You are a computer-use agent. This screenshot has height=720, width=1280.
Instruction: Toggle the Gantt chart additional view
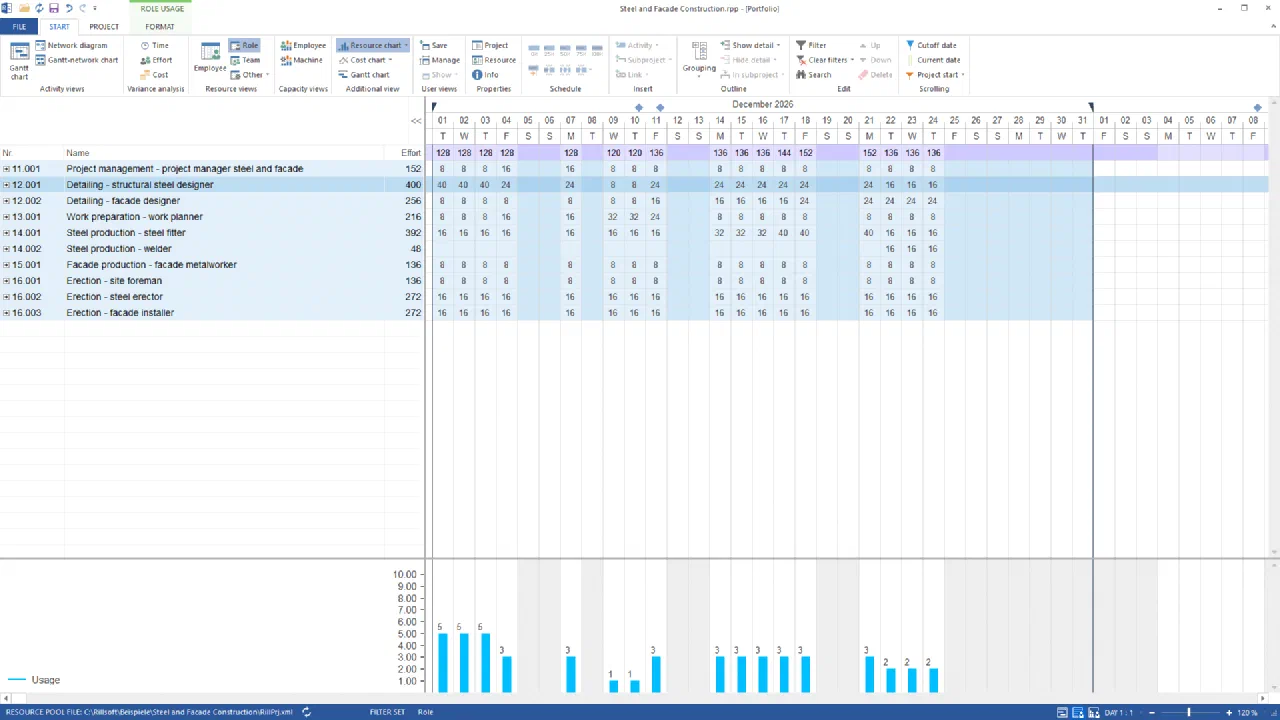pos(364,75)
